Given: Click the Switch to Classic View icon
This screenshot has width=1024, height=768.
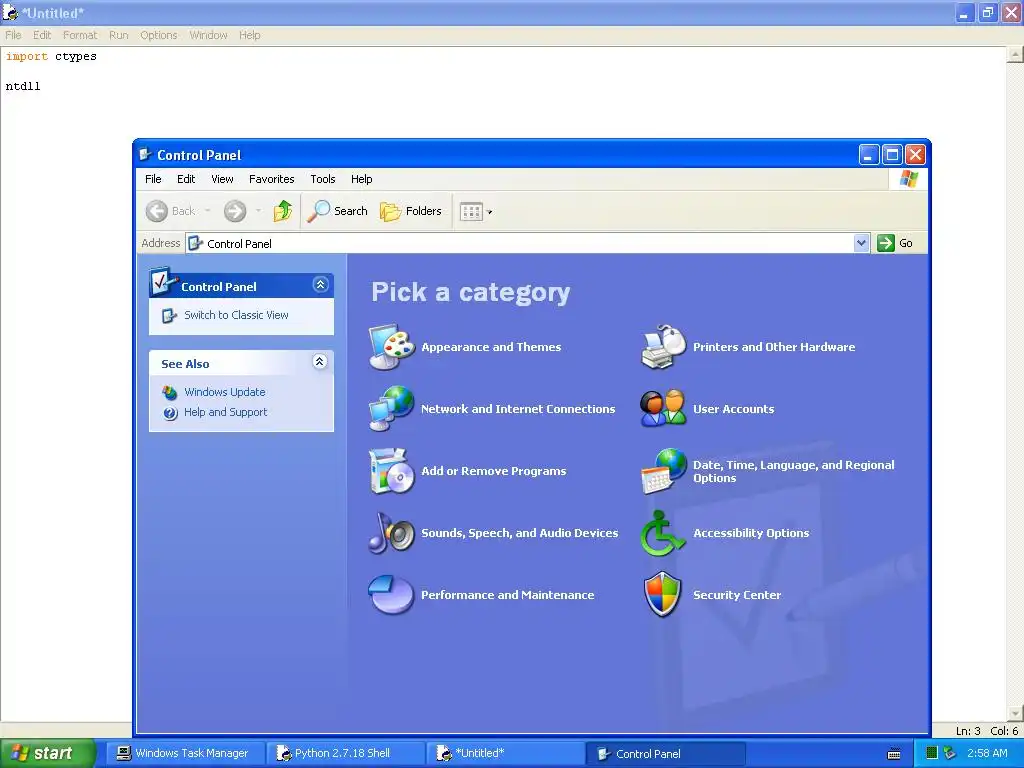Looking at the screenshot, I should 169,315.
